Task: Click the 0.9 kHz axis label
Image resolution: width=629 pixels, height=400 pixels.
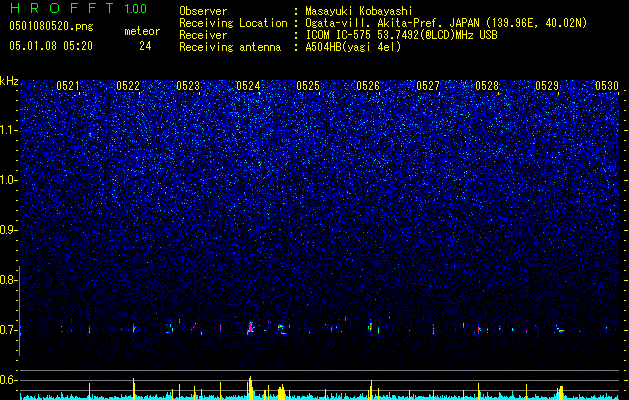Action: coord(9,230)
